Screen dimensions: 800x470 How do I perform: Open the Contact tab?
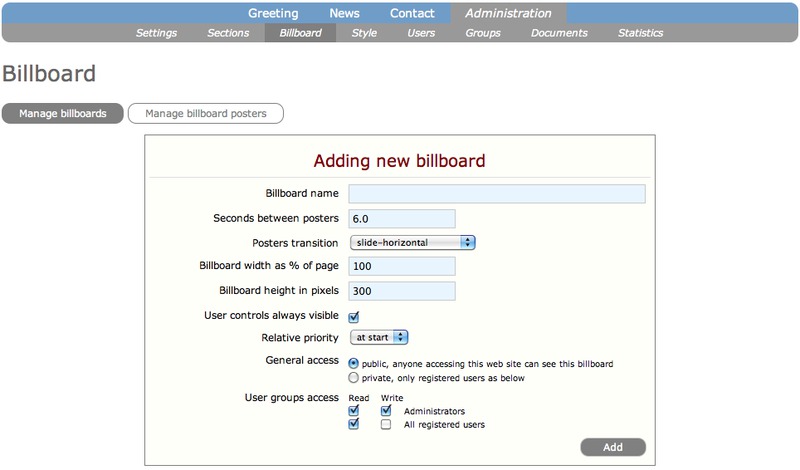pyautogui.click(x=412, y=14)
